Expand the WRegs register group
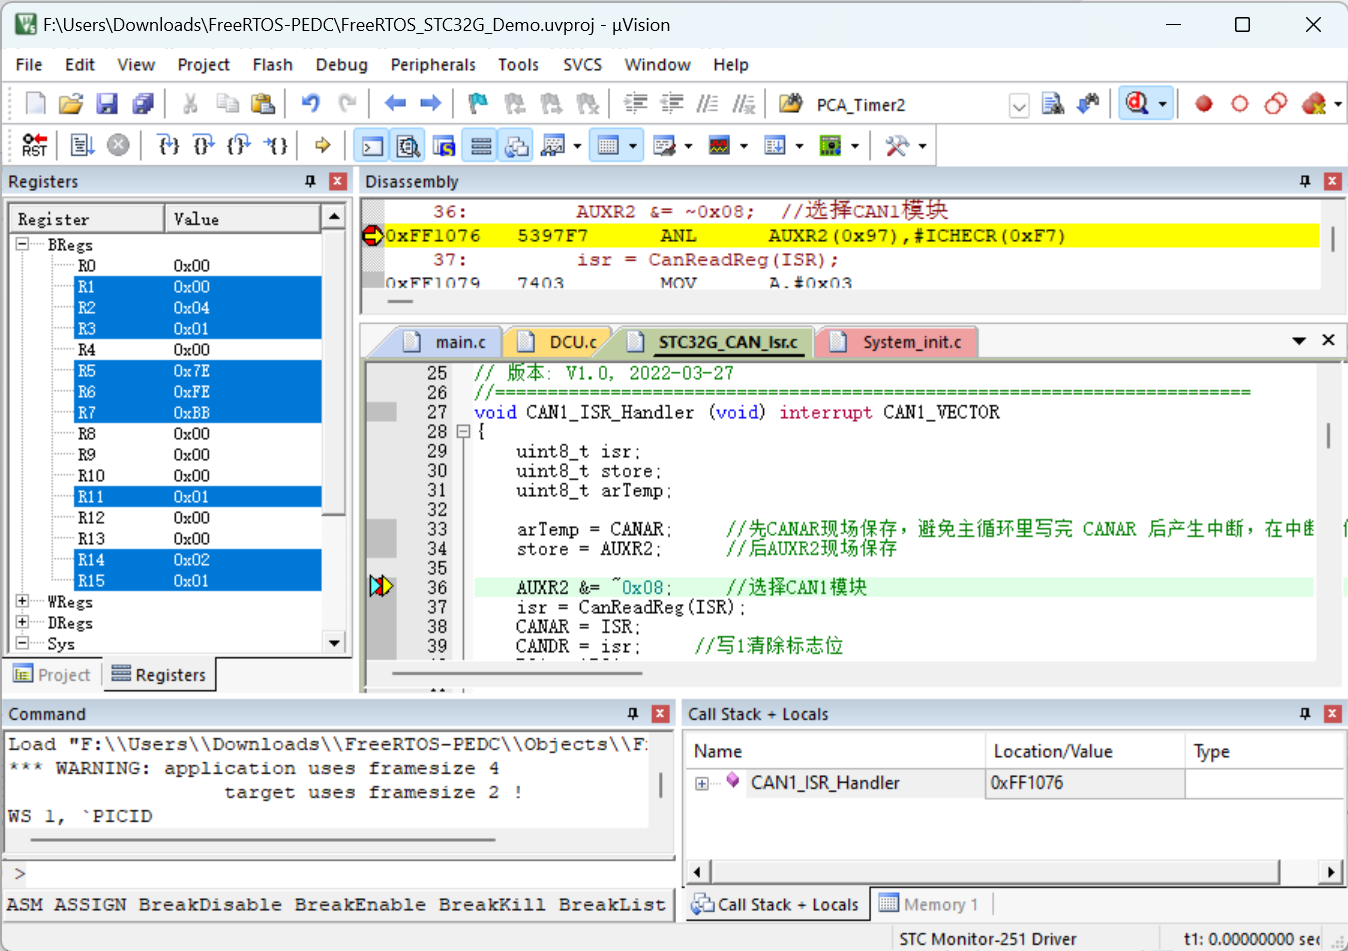 click(22, 601)
